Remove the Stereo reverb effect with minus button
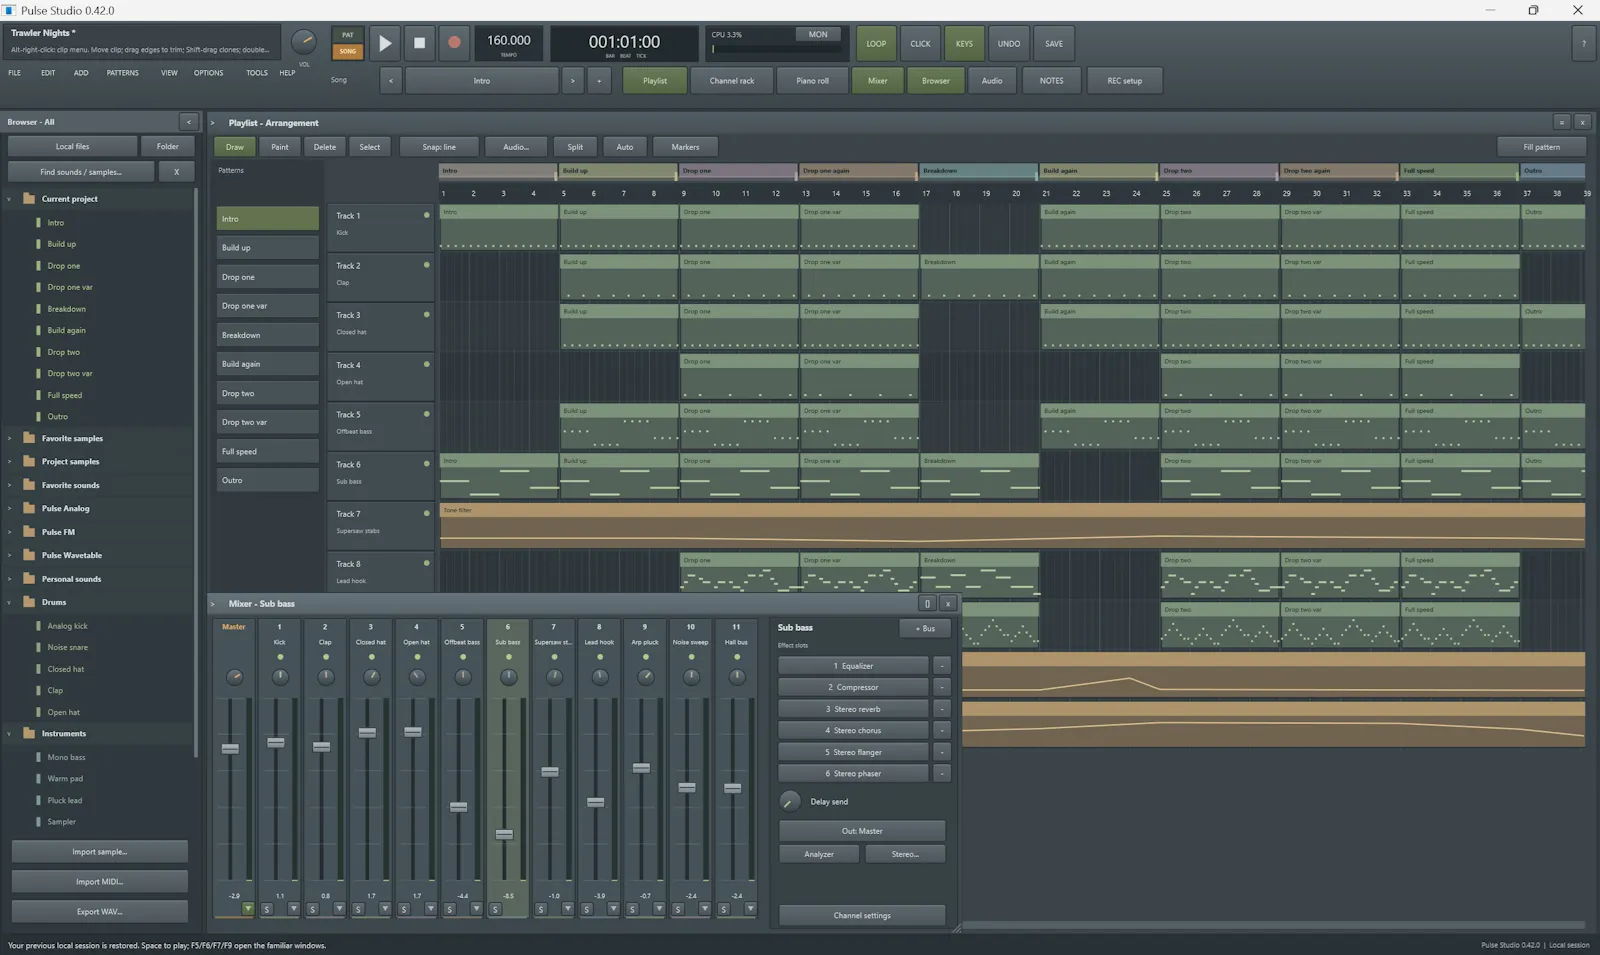The width and height of the screenshot is (1600, 955). tap(942, 709)
